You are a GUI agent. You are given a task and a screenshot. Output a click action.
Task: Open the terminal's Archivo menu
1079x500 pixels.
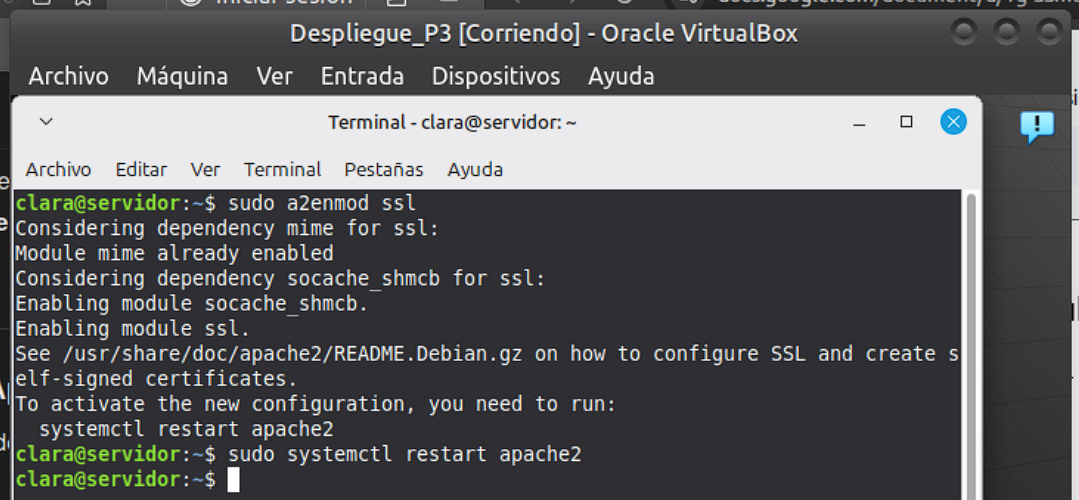click(x=58, y=169)
